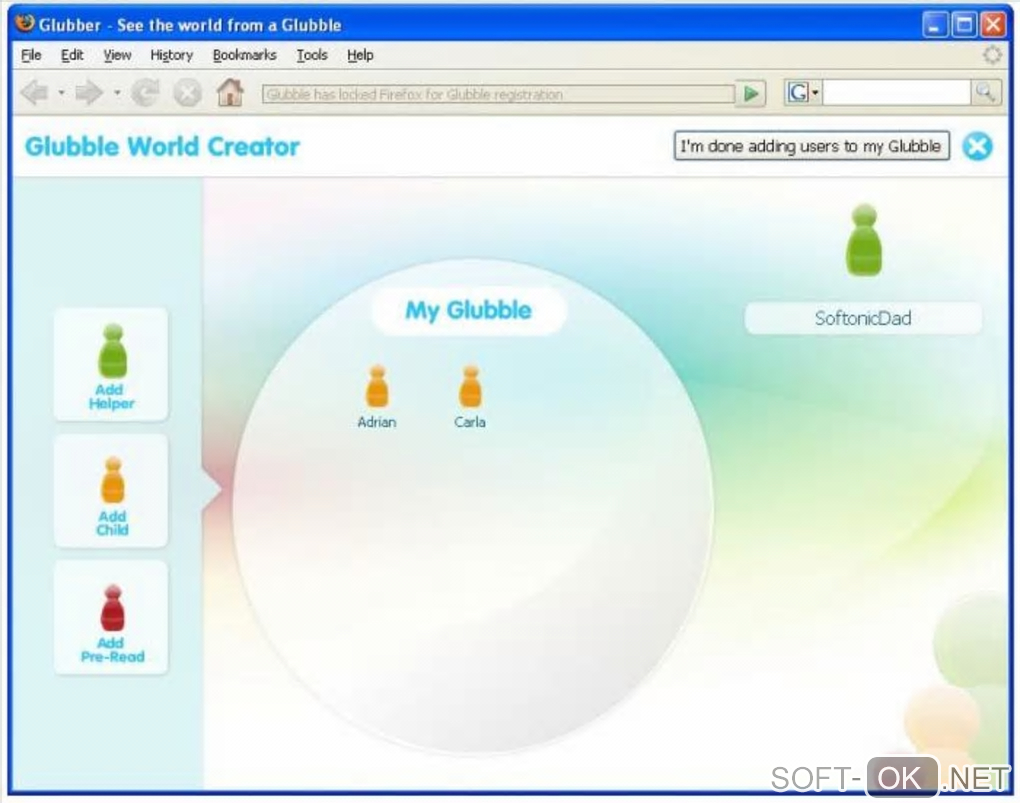Click the Stop loading icon
The width and height of the screenshot is (1020, 803).
click(x=187, y=93)
